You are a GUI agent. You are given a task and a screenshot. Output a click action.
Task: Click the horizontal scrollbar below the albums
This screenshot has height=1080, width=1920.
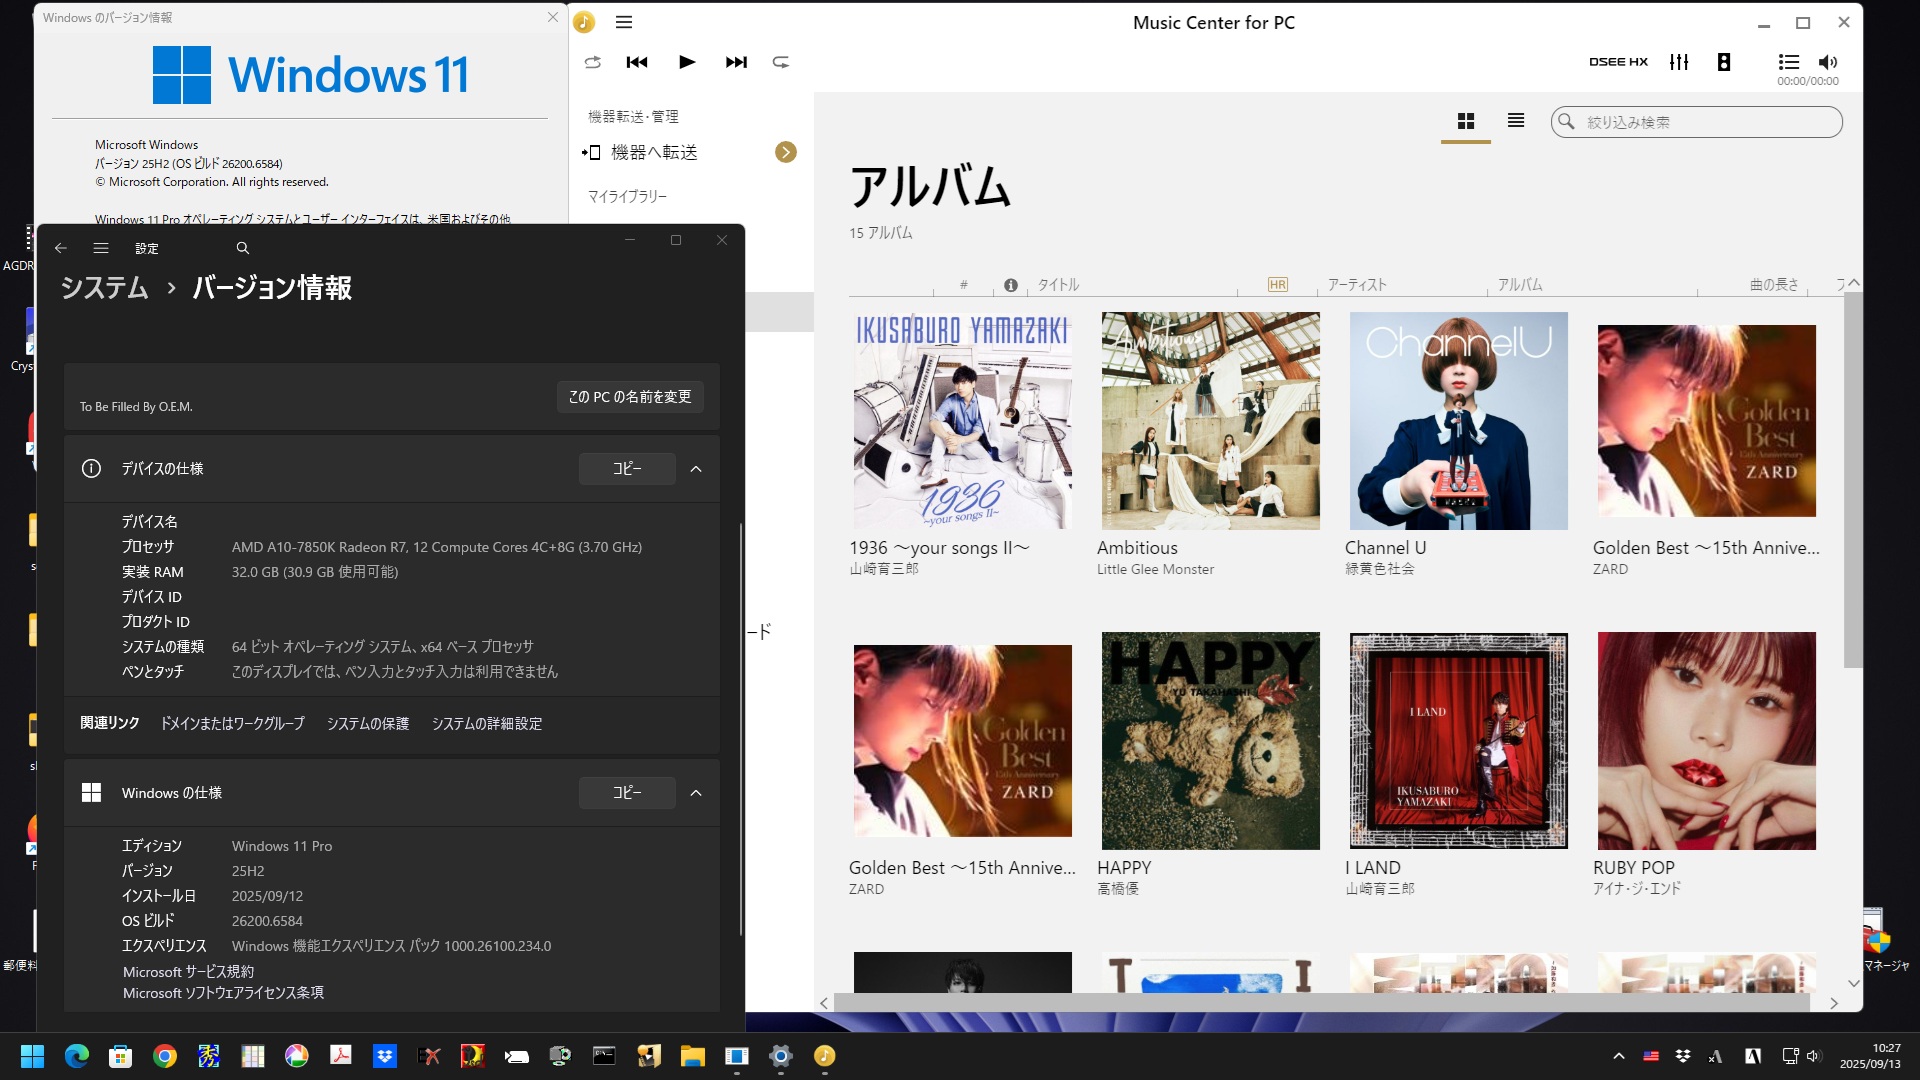pos(1322,1002)
